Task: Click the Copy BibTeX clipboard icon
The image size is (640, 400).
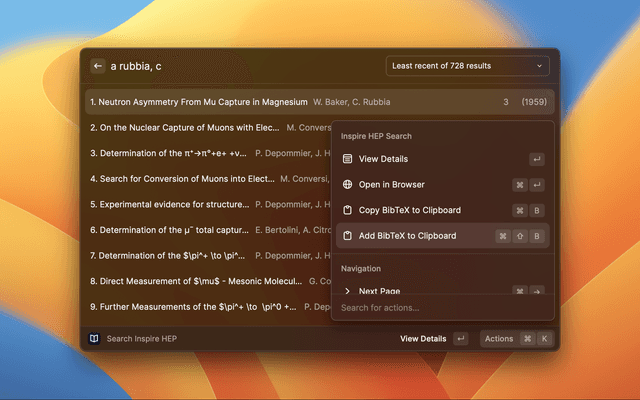Action: pos(347,210)
